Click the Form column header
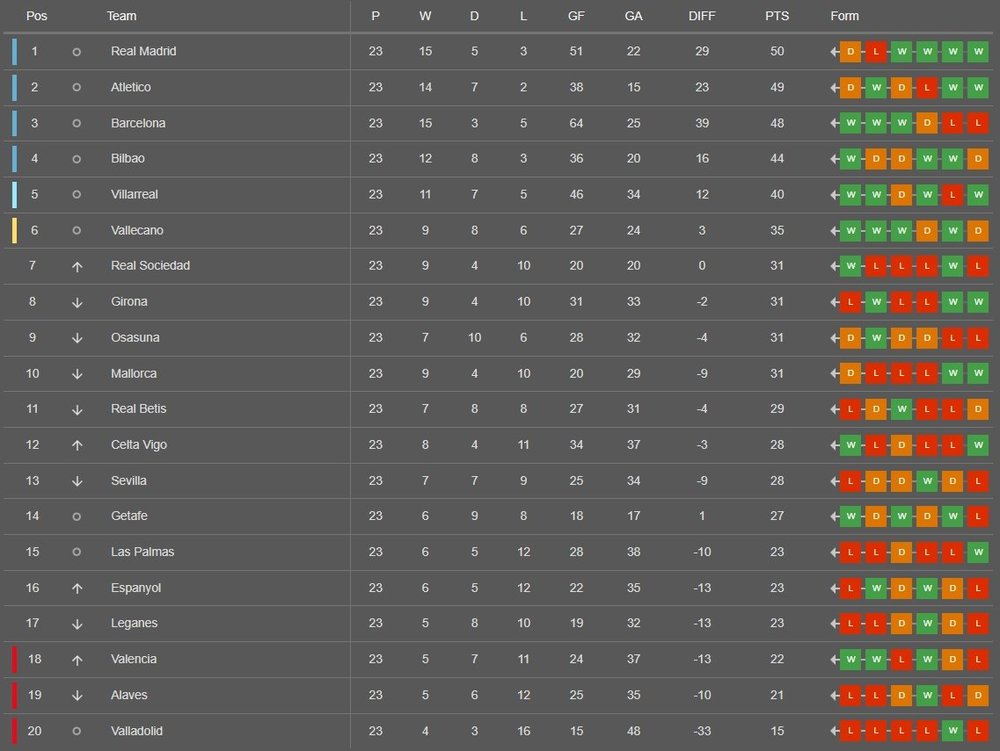1000x751 pixels. click(x=844, y=16)
